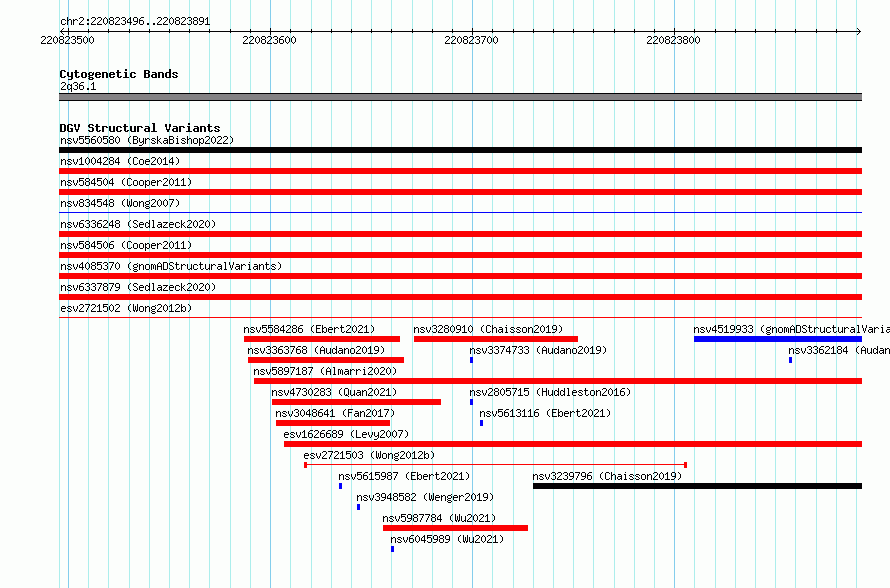Click black bar under nsv3239796 (Chaisson2019)

point(698,486)
